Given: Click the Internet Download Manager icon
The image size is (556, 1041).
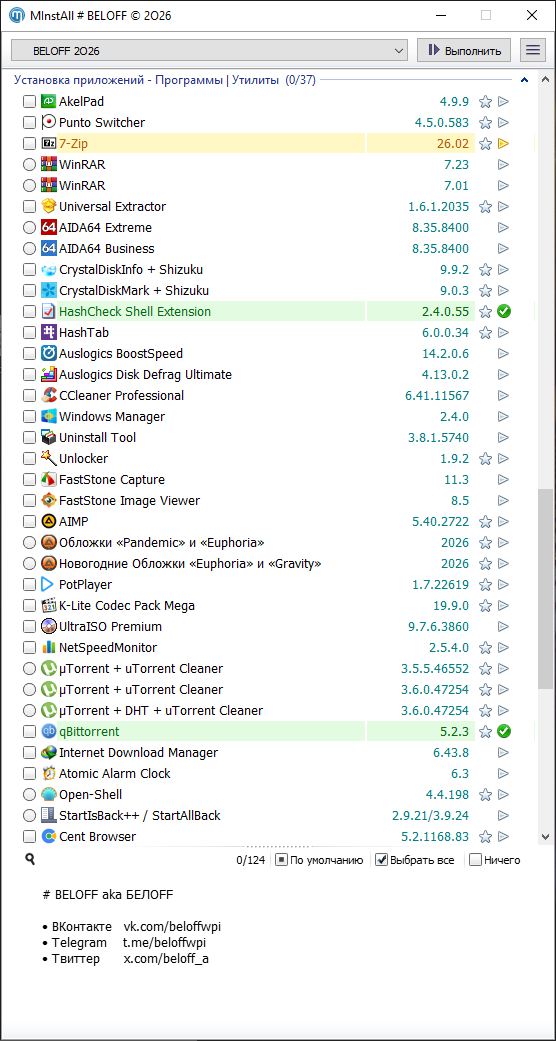Looking at the screenshot, I should tap(48, 753).
